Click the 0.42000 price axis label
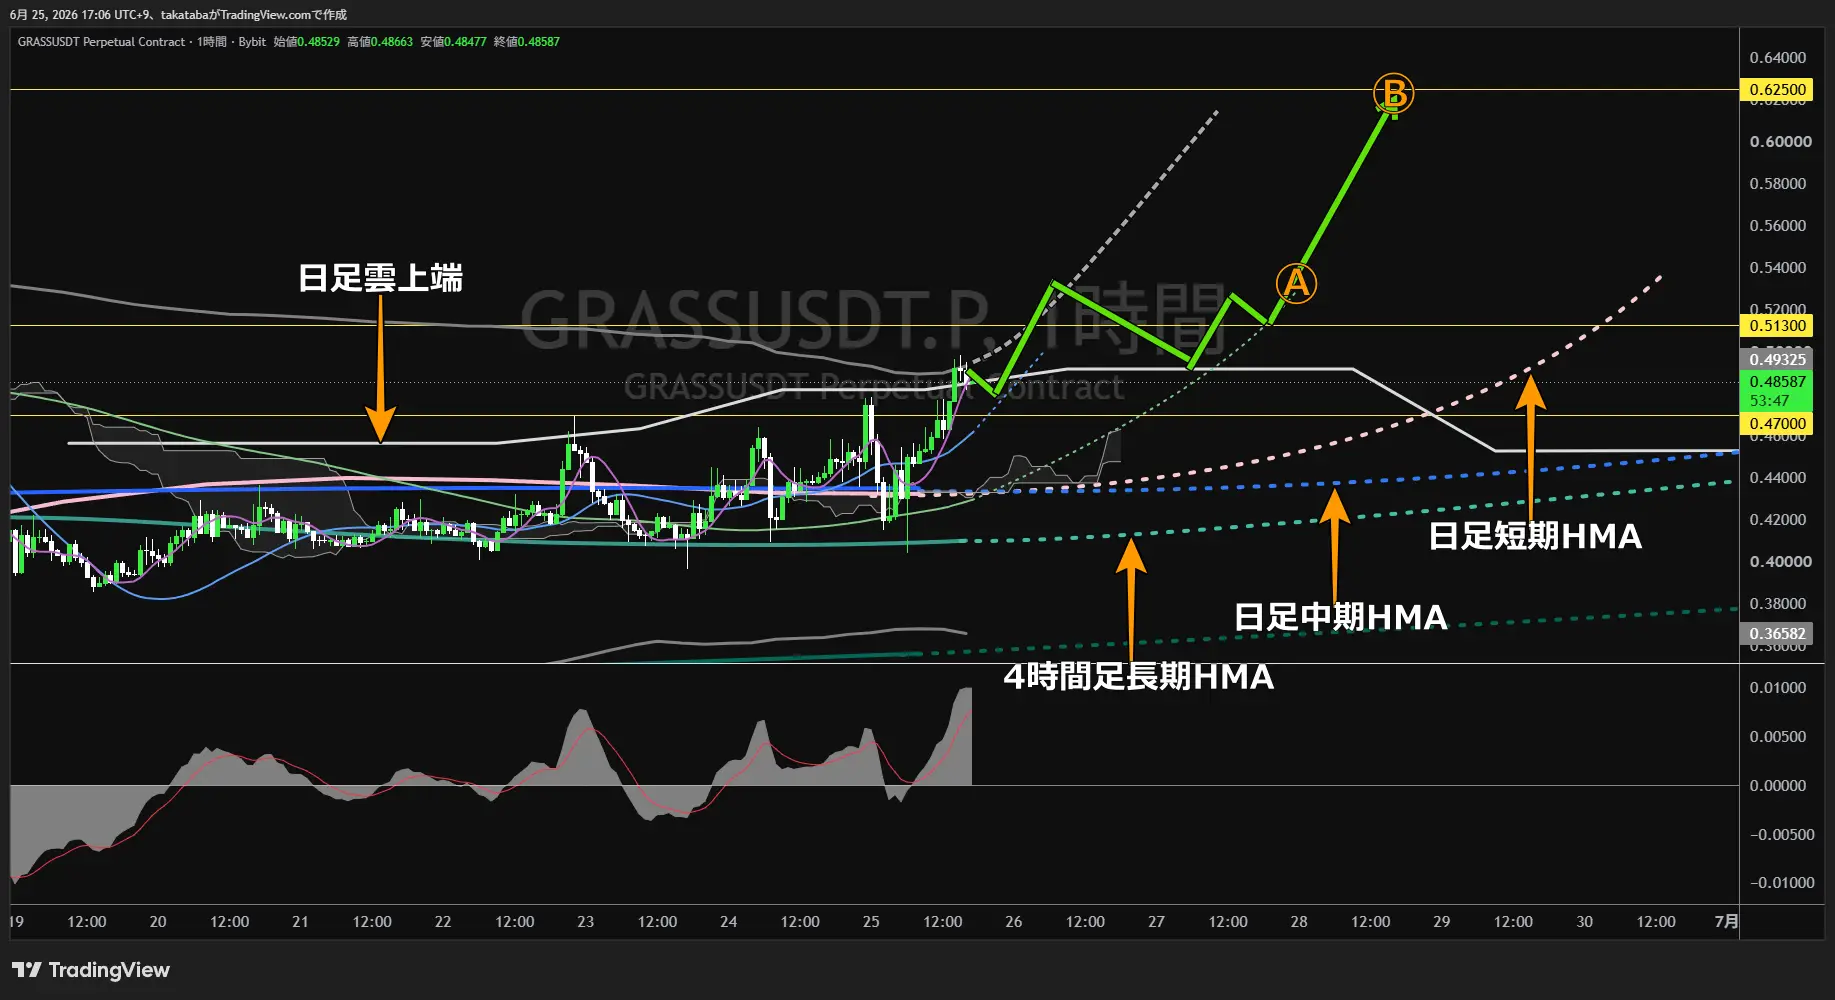This screenshot has width=1835, height=1000. click(x=1777, y=520)
